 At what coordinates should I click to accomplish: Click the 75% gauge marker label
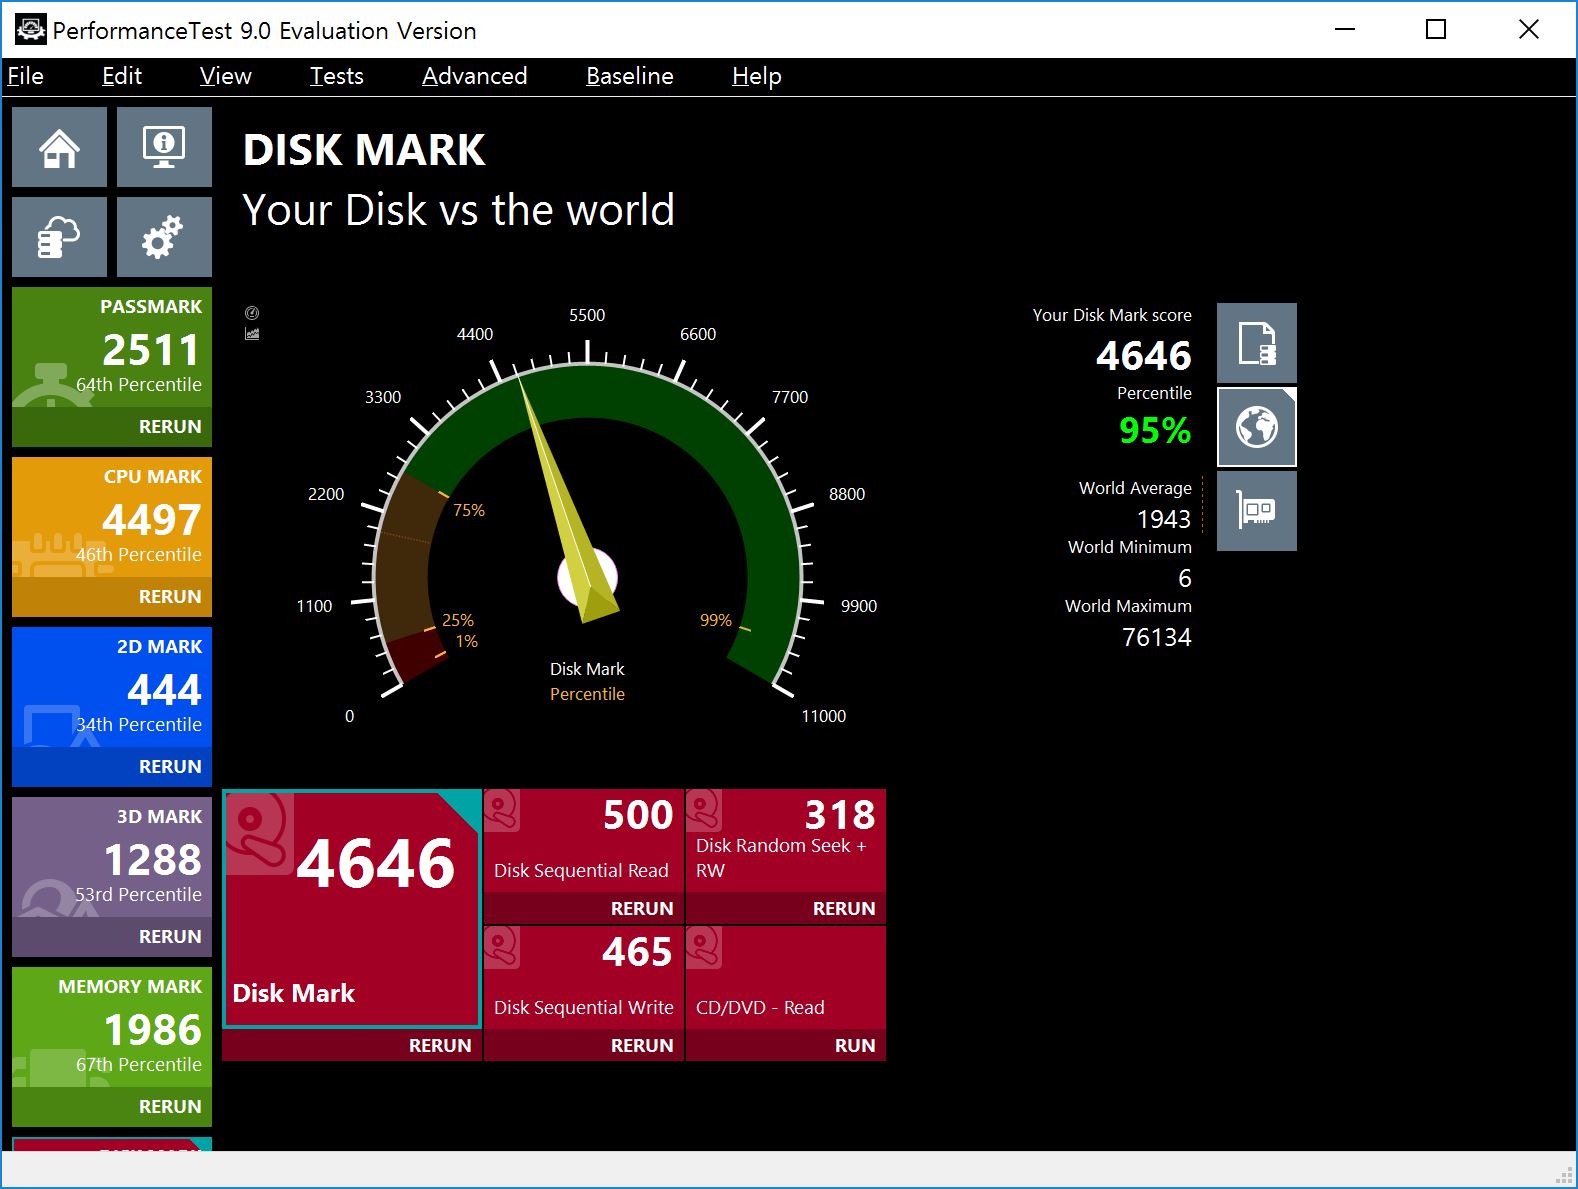[x=468, y=510]
